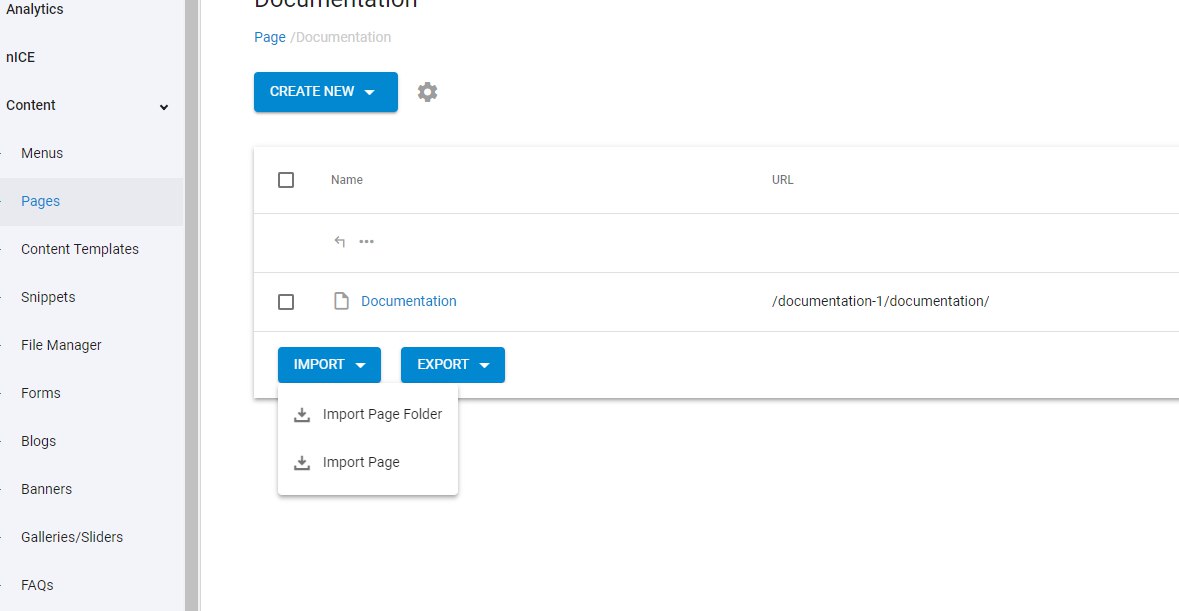Open the CREATE NEW dropdown arrow
The height and width of the screenshot is (611, 1179).
[369, 91]
